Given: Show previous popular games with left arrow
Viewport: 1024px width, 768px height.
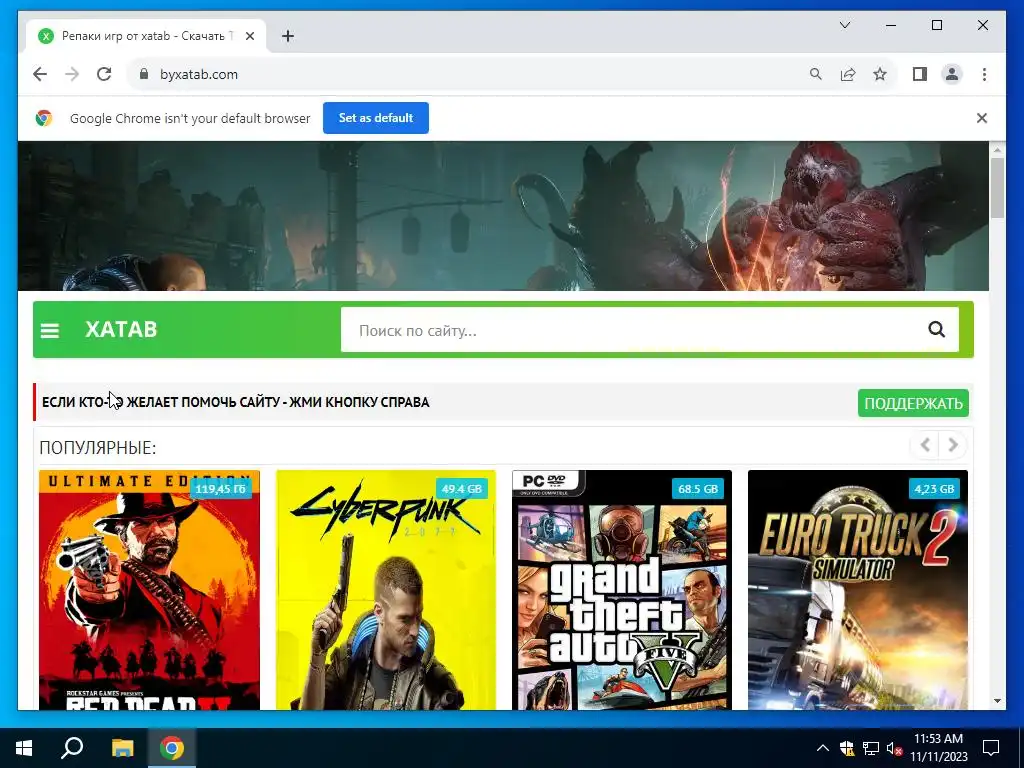Looking at the screenshot, I should coord(925,445).
